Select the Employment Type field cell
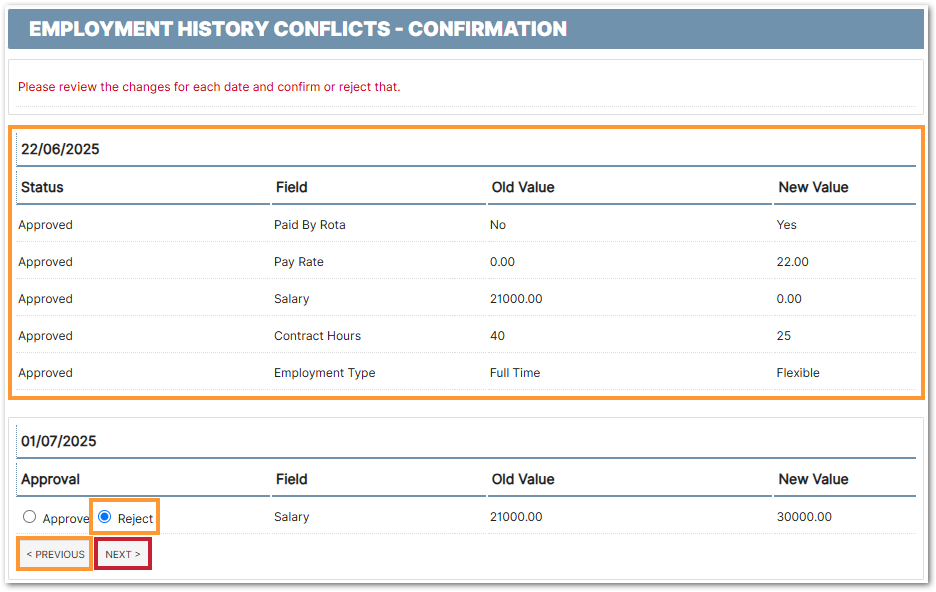Screen dimensions: 936x592 [325, 373]
